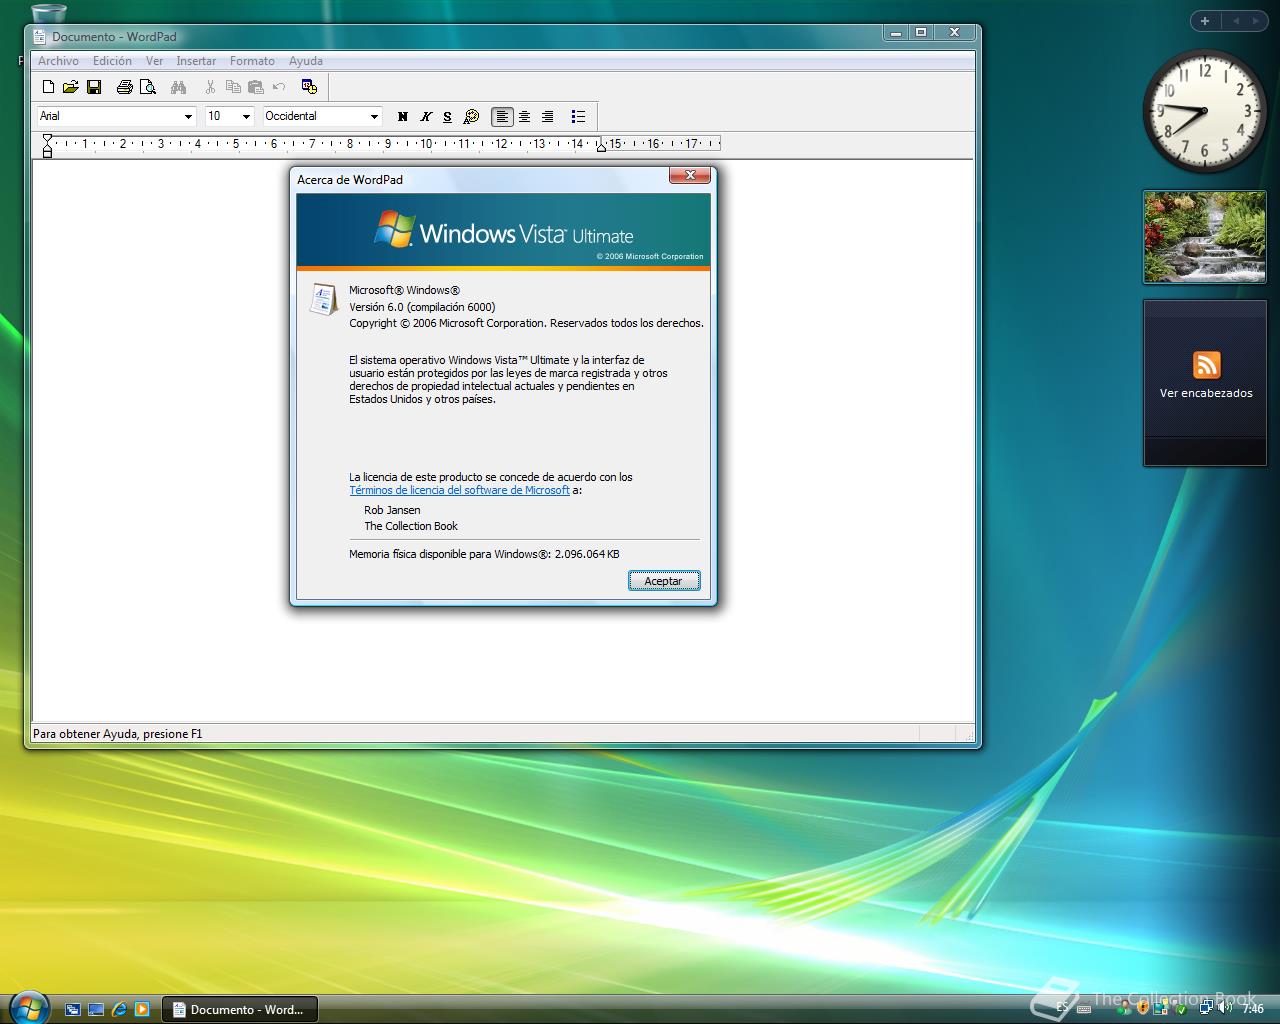Viewport: 1280px width, 1024px height.
Task: Click the text color palette icon
Action: click(x=471, y=117)
